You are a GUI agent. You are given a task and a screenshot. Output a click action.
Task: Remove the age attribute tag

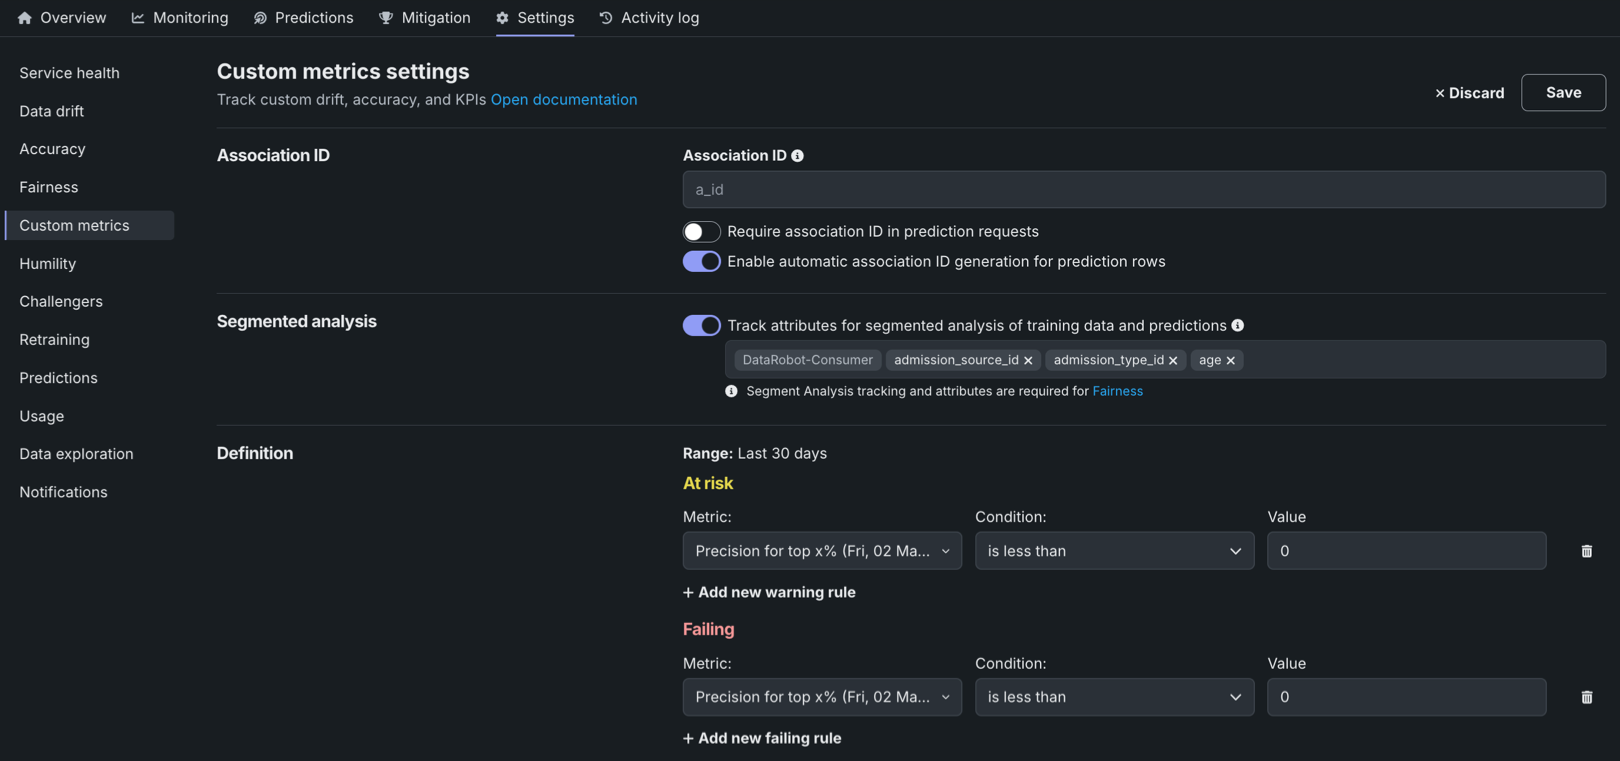1231,361
